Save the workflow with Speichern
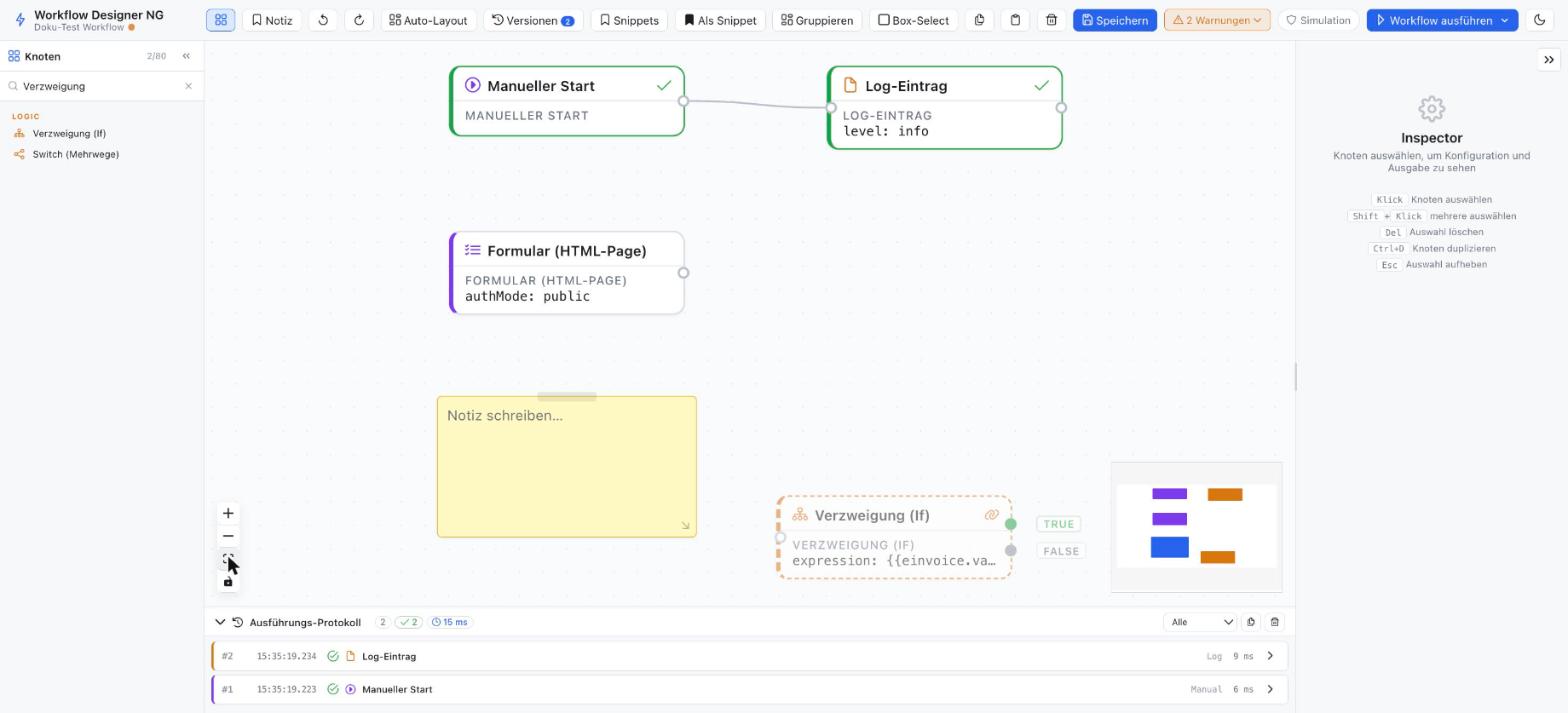The image size is (1568, 713). 1115,20
